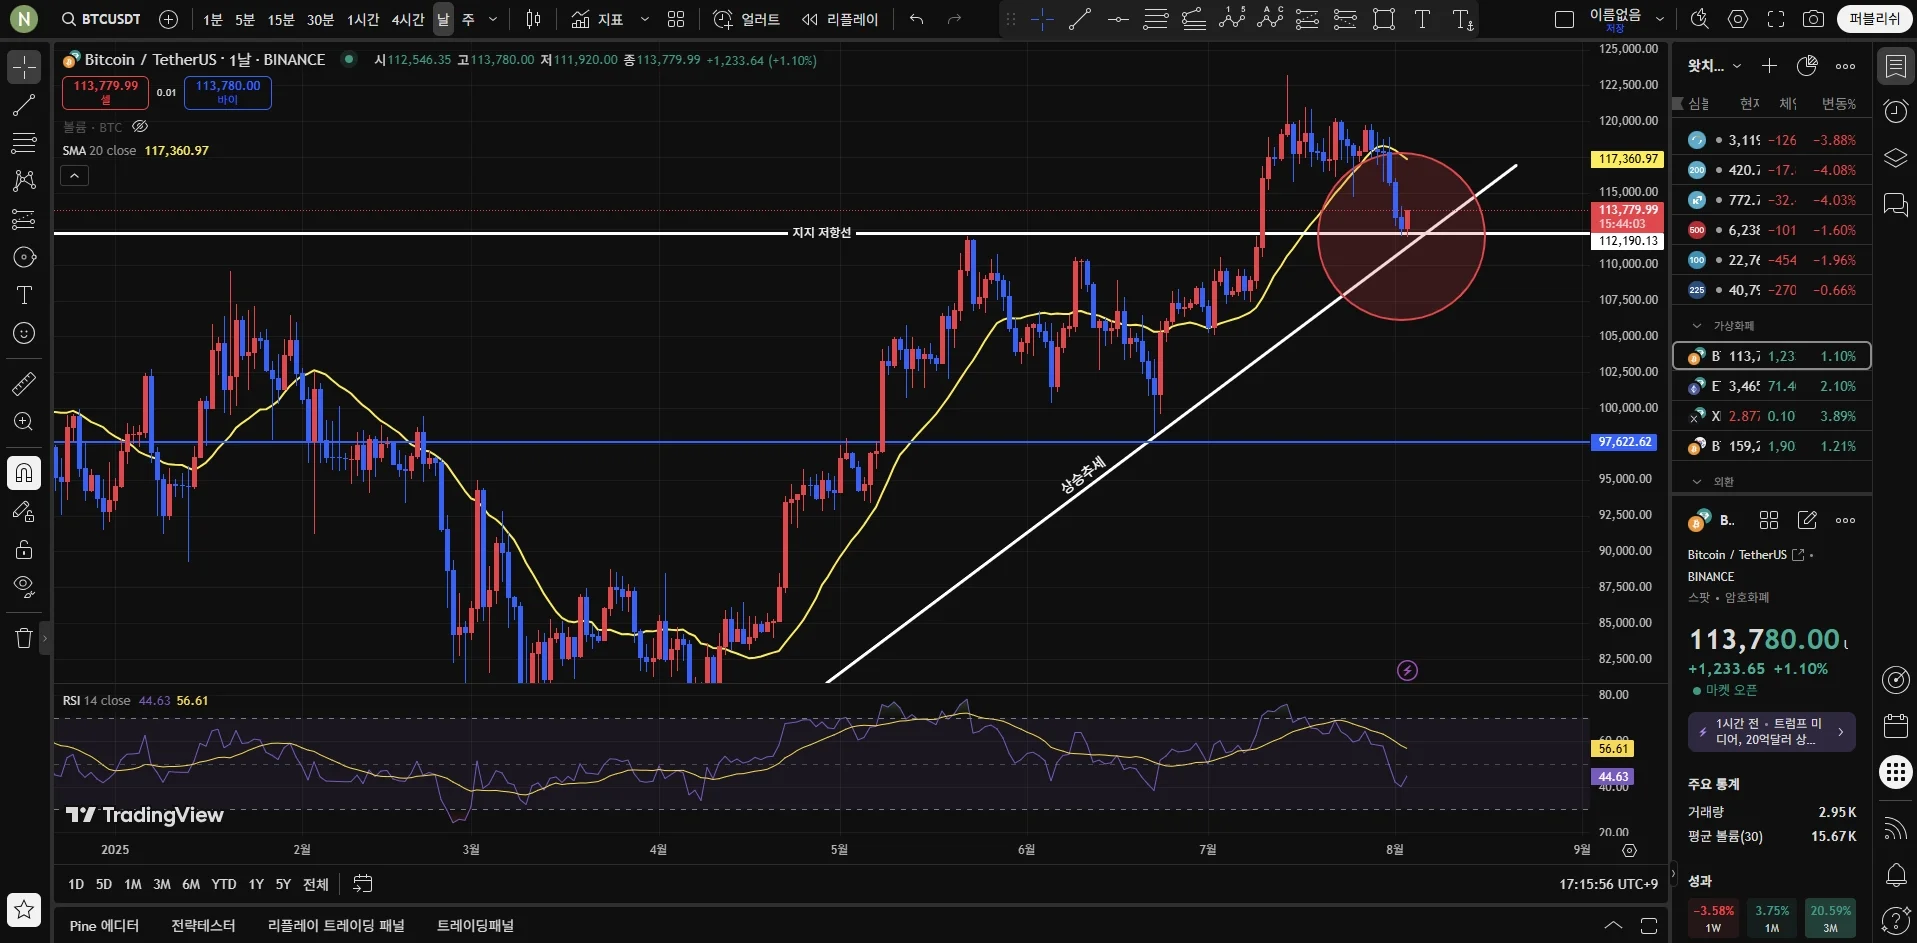1917x943 pixels.
Task: Open the 전략테스터 tab
Action: [203, 926]
